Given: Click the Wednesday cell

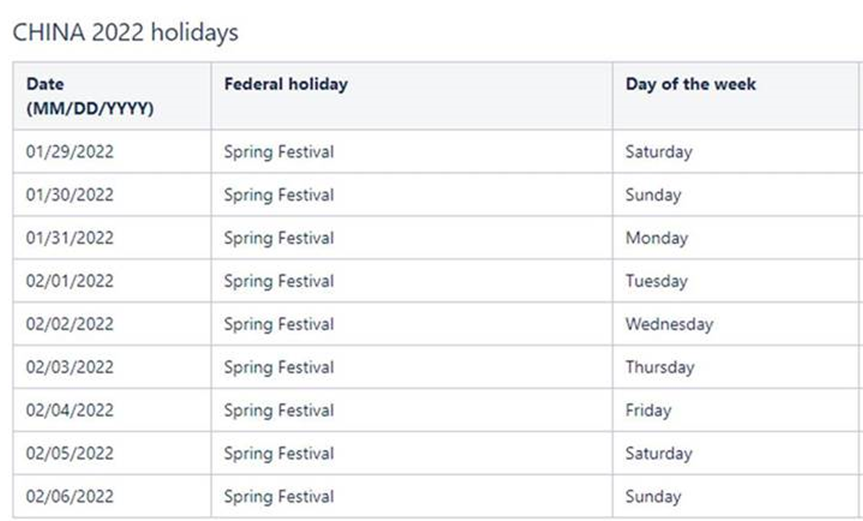Looking at the screenshot, I should coord(669,324).
